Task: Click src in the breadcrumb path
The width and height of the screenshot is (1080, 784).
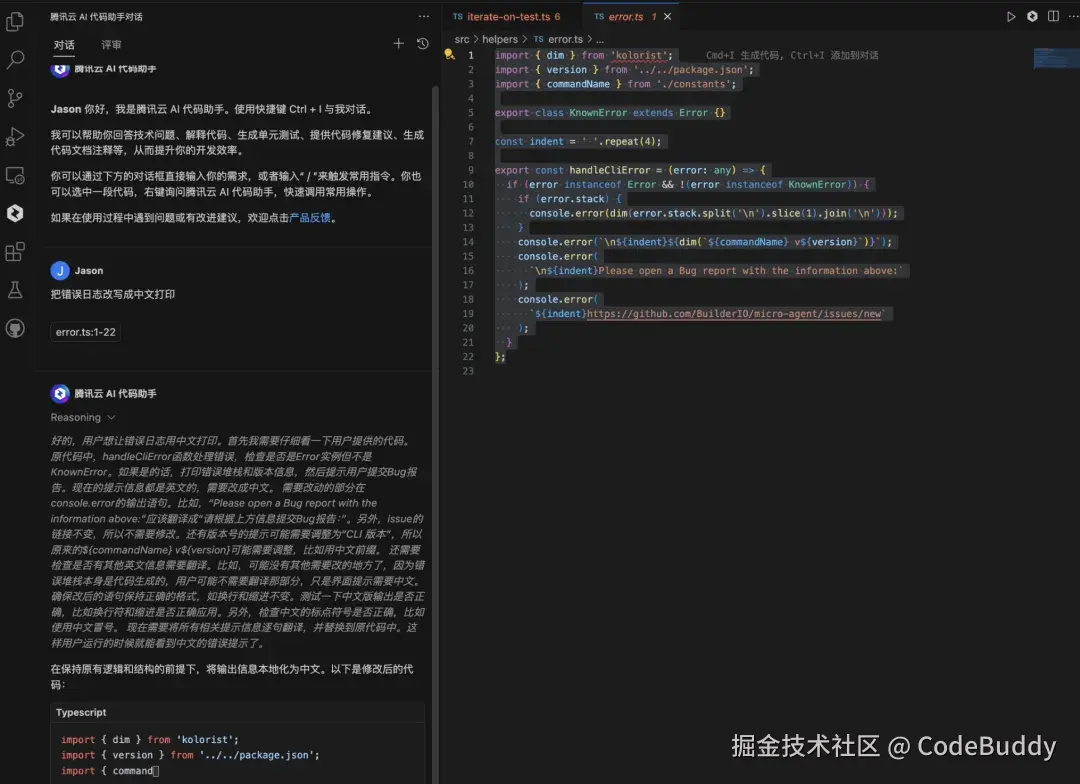Action: click(x=461, y=39)
